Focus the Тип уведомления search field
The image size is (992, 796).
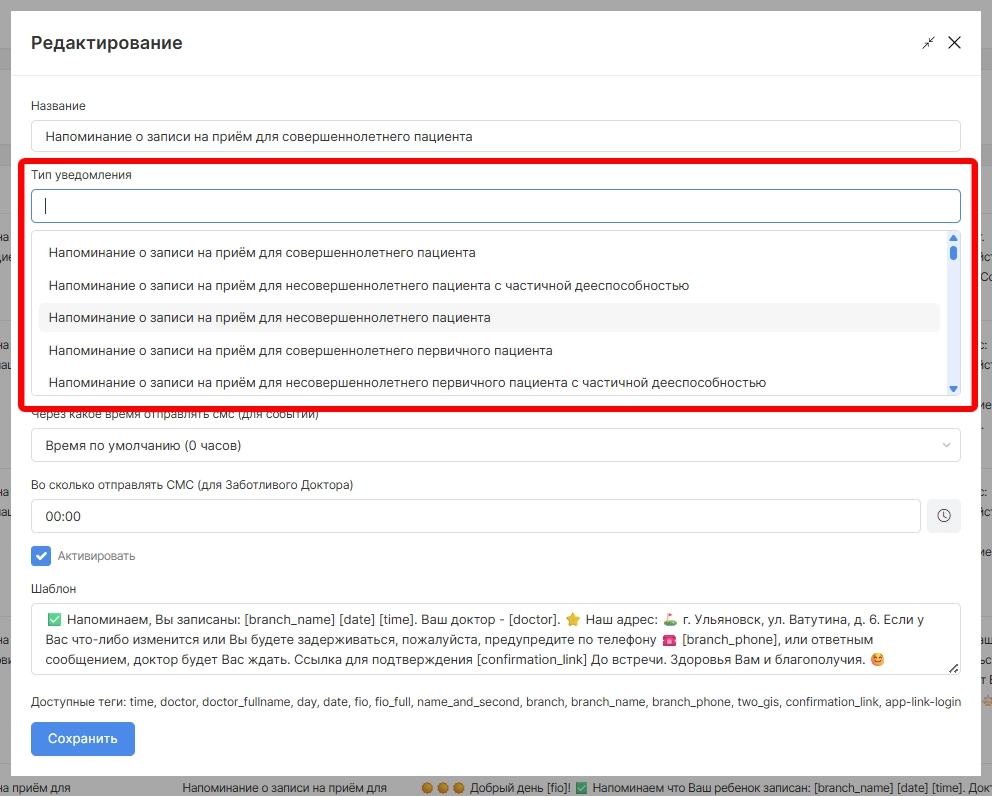(x=494, y=206)
